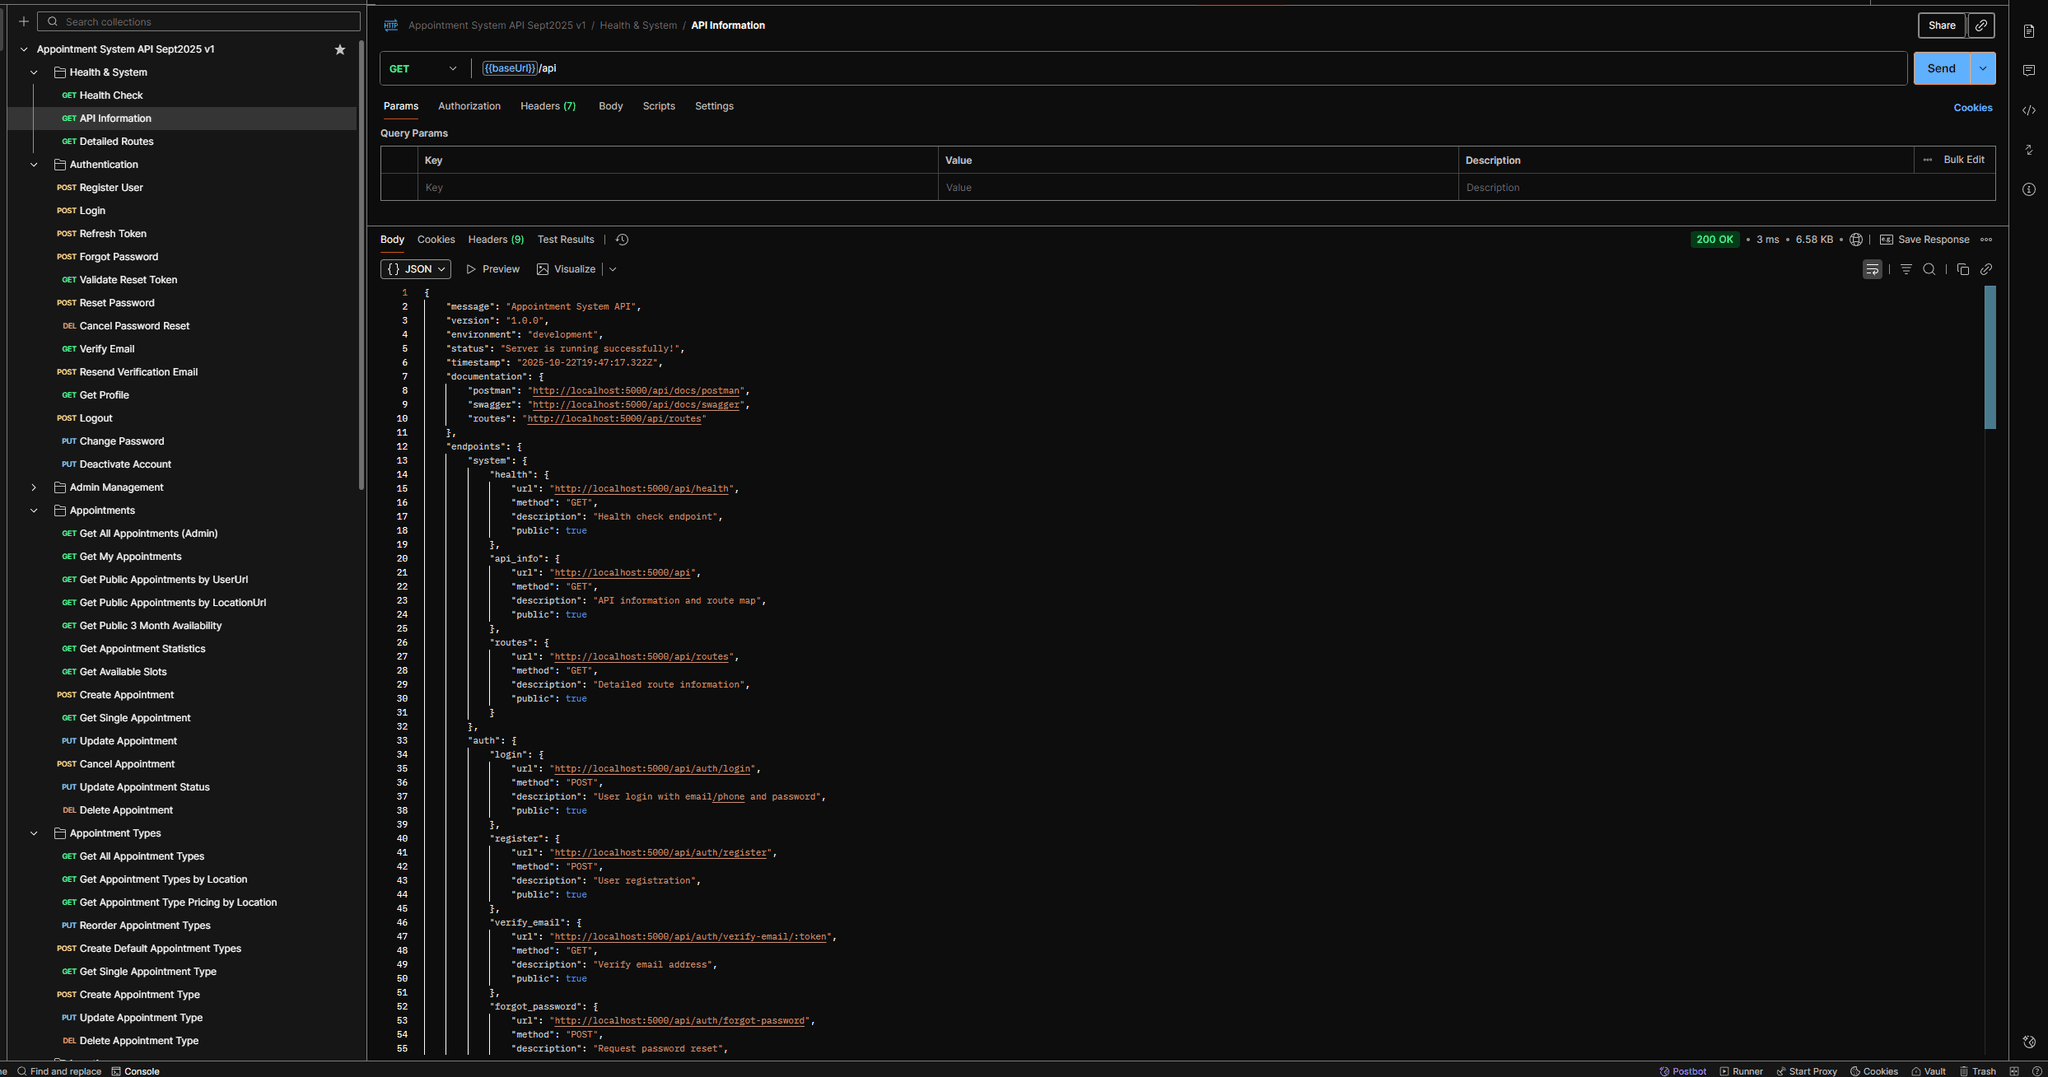
Task: Click the search response magnifier icon
Action: coord(1929,269)
